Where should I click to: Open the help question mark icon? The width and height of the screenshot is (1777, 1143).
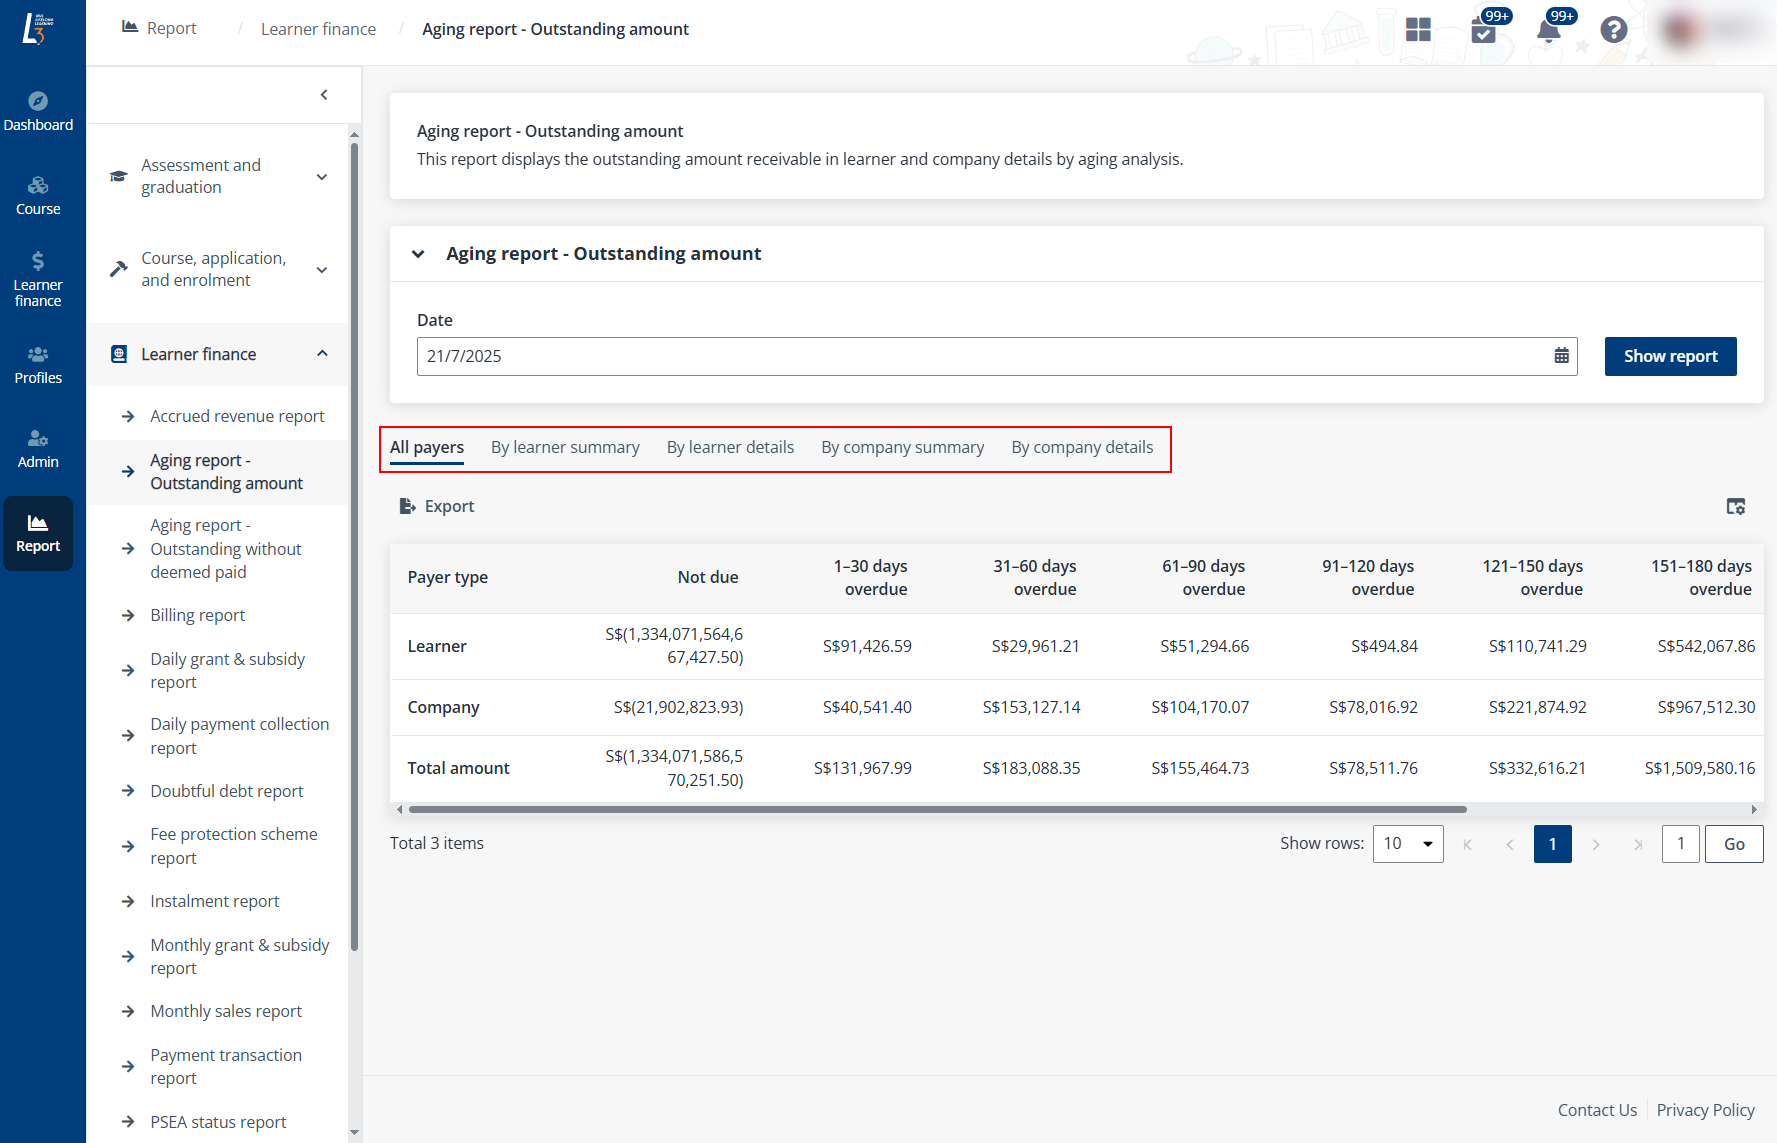click(x=1613, y=30)
